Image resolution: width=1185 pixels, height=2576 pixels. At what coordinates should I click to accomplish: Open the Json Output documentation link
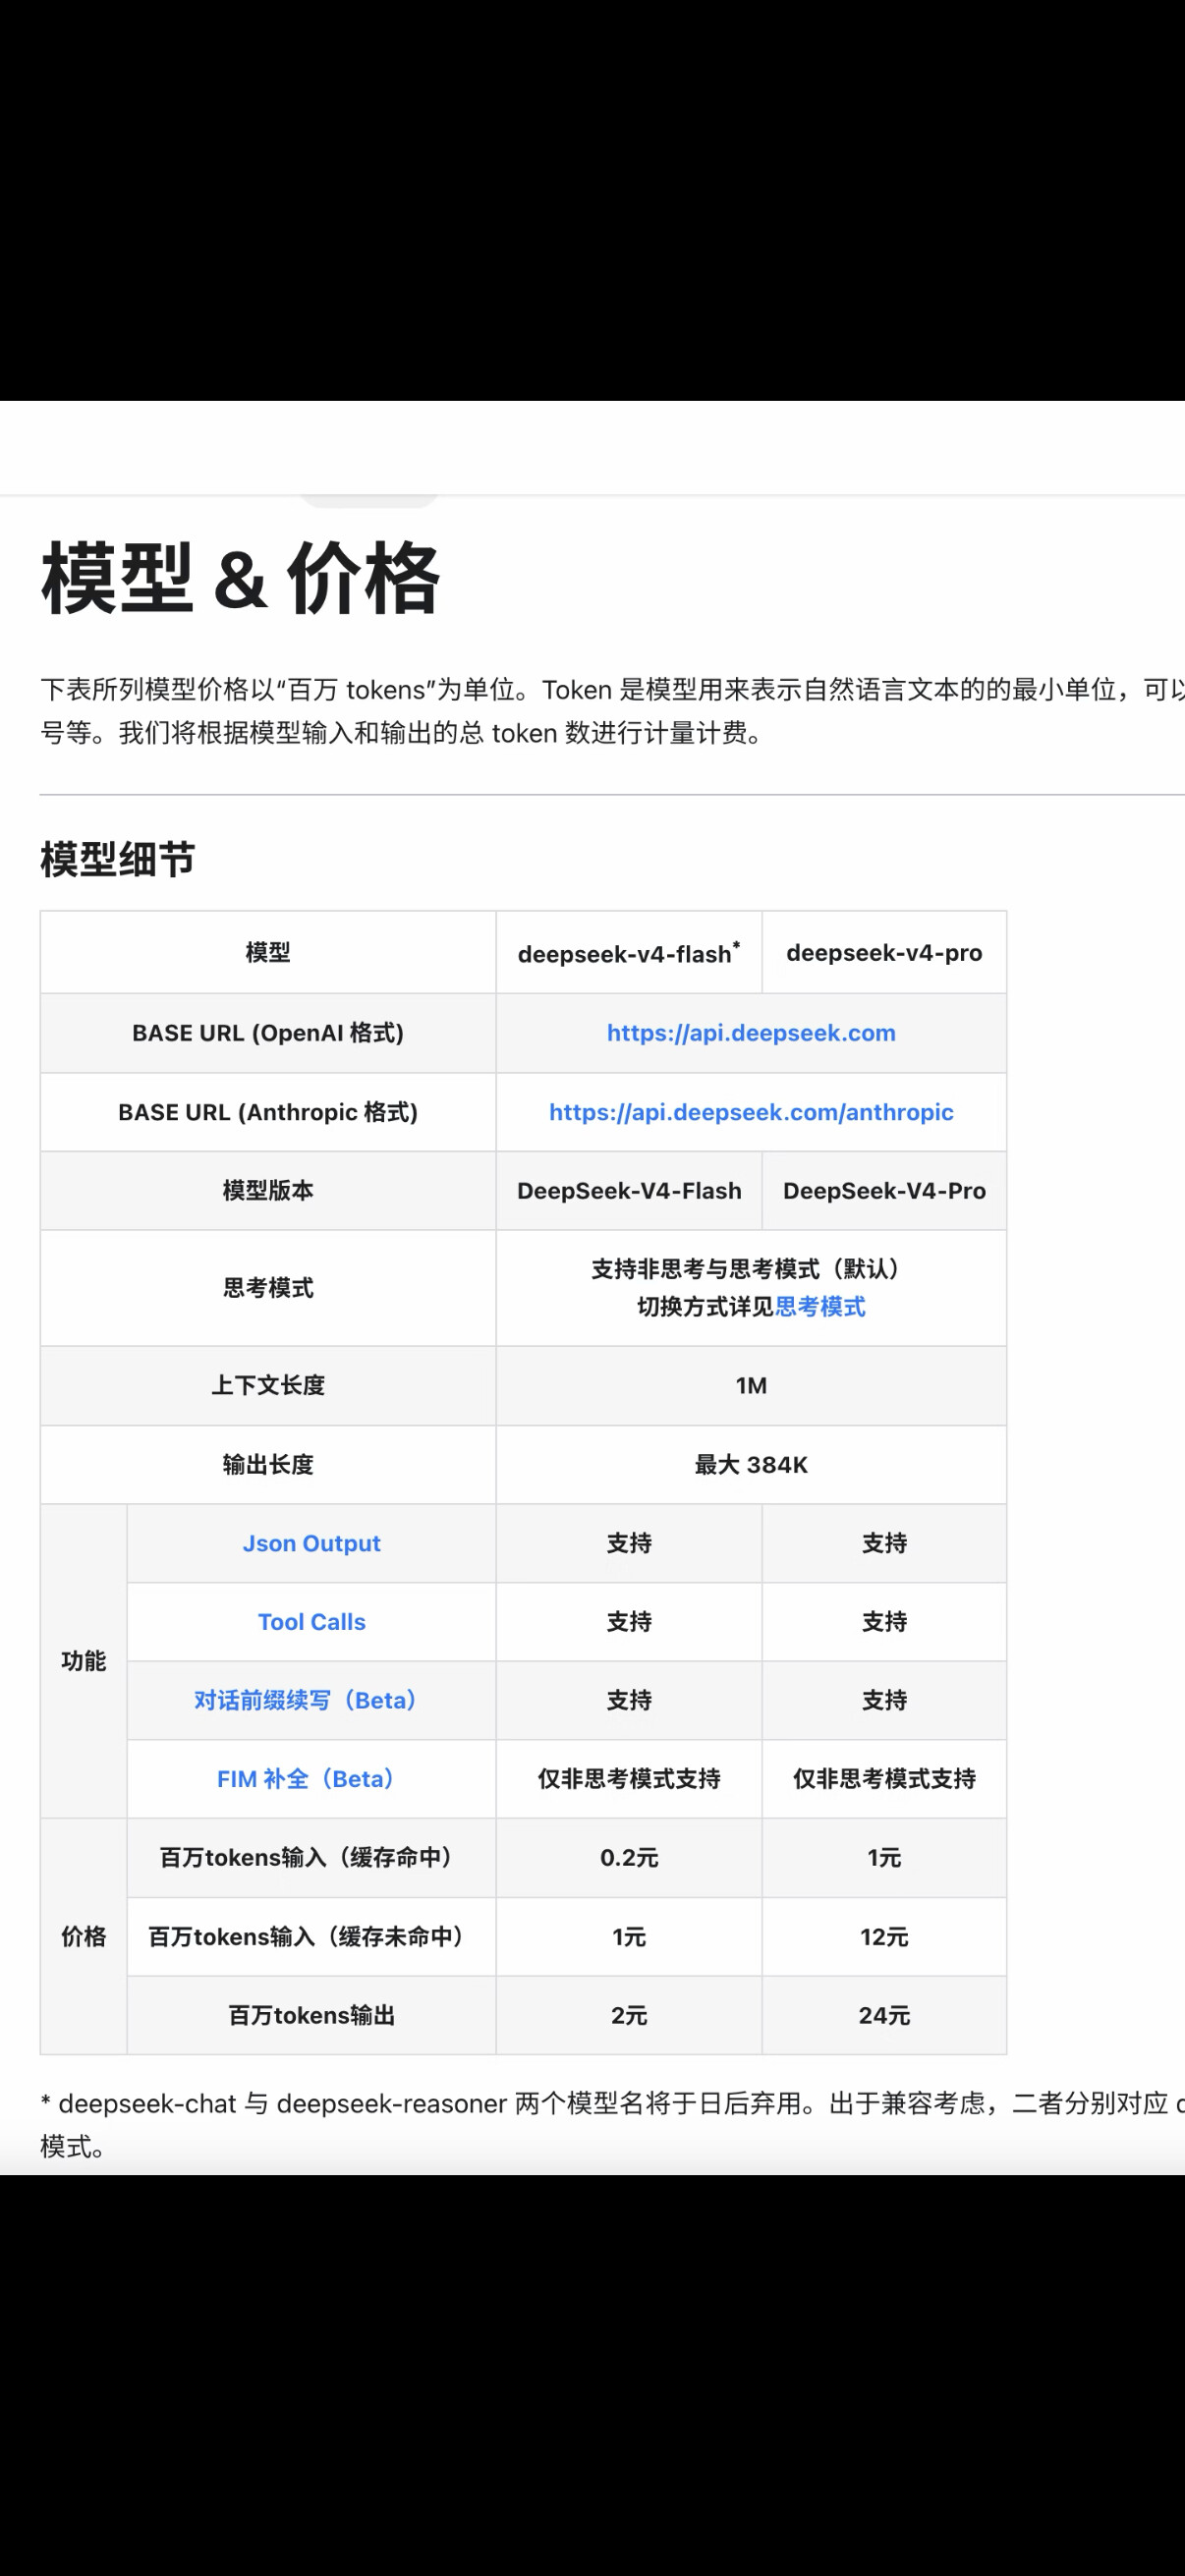coord(311,1543)
